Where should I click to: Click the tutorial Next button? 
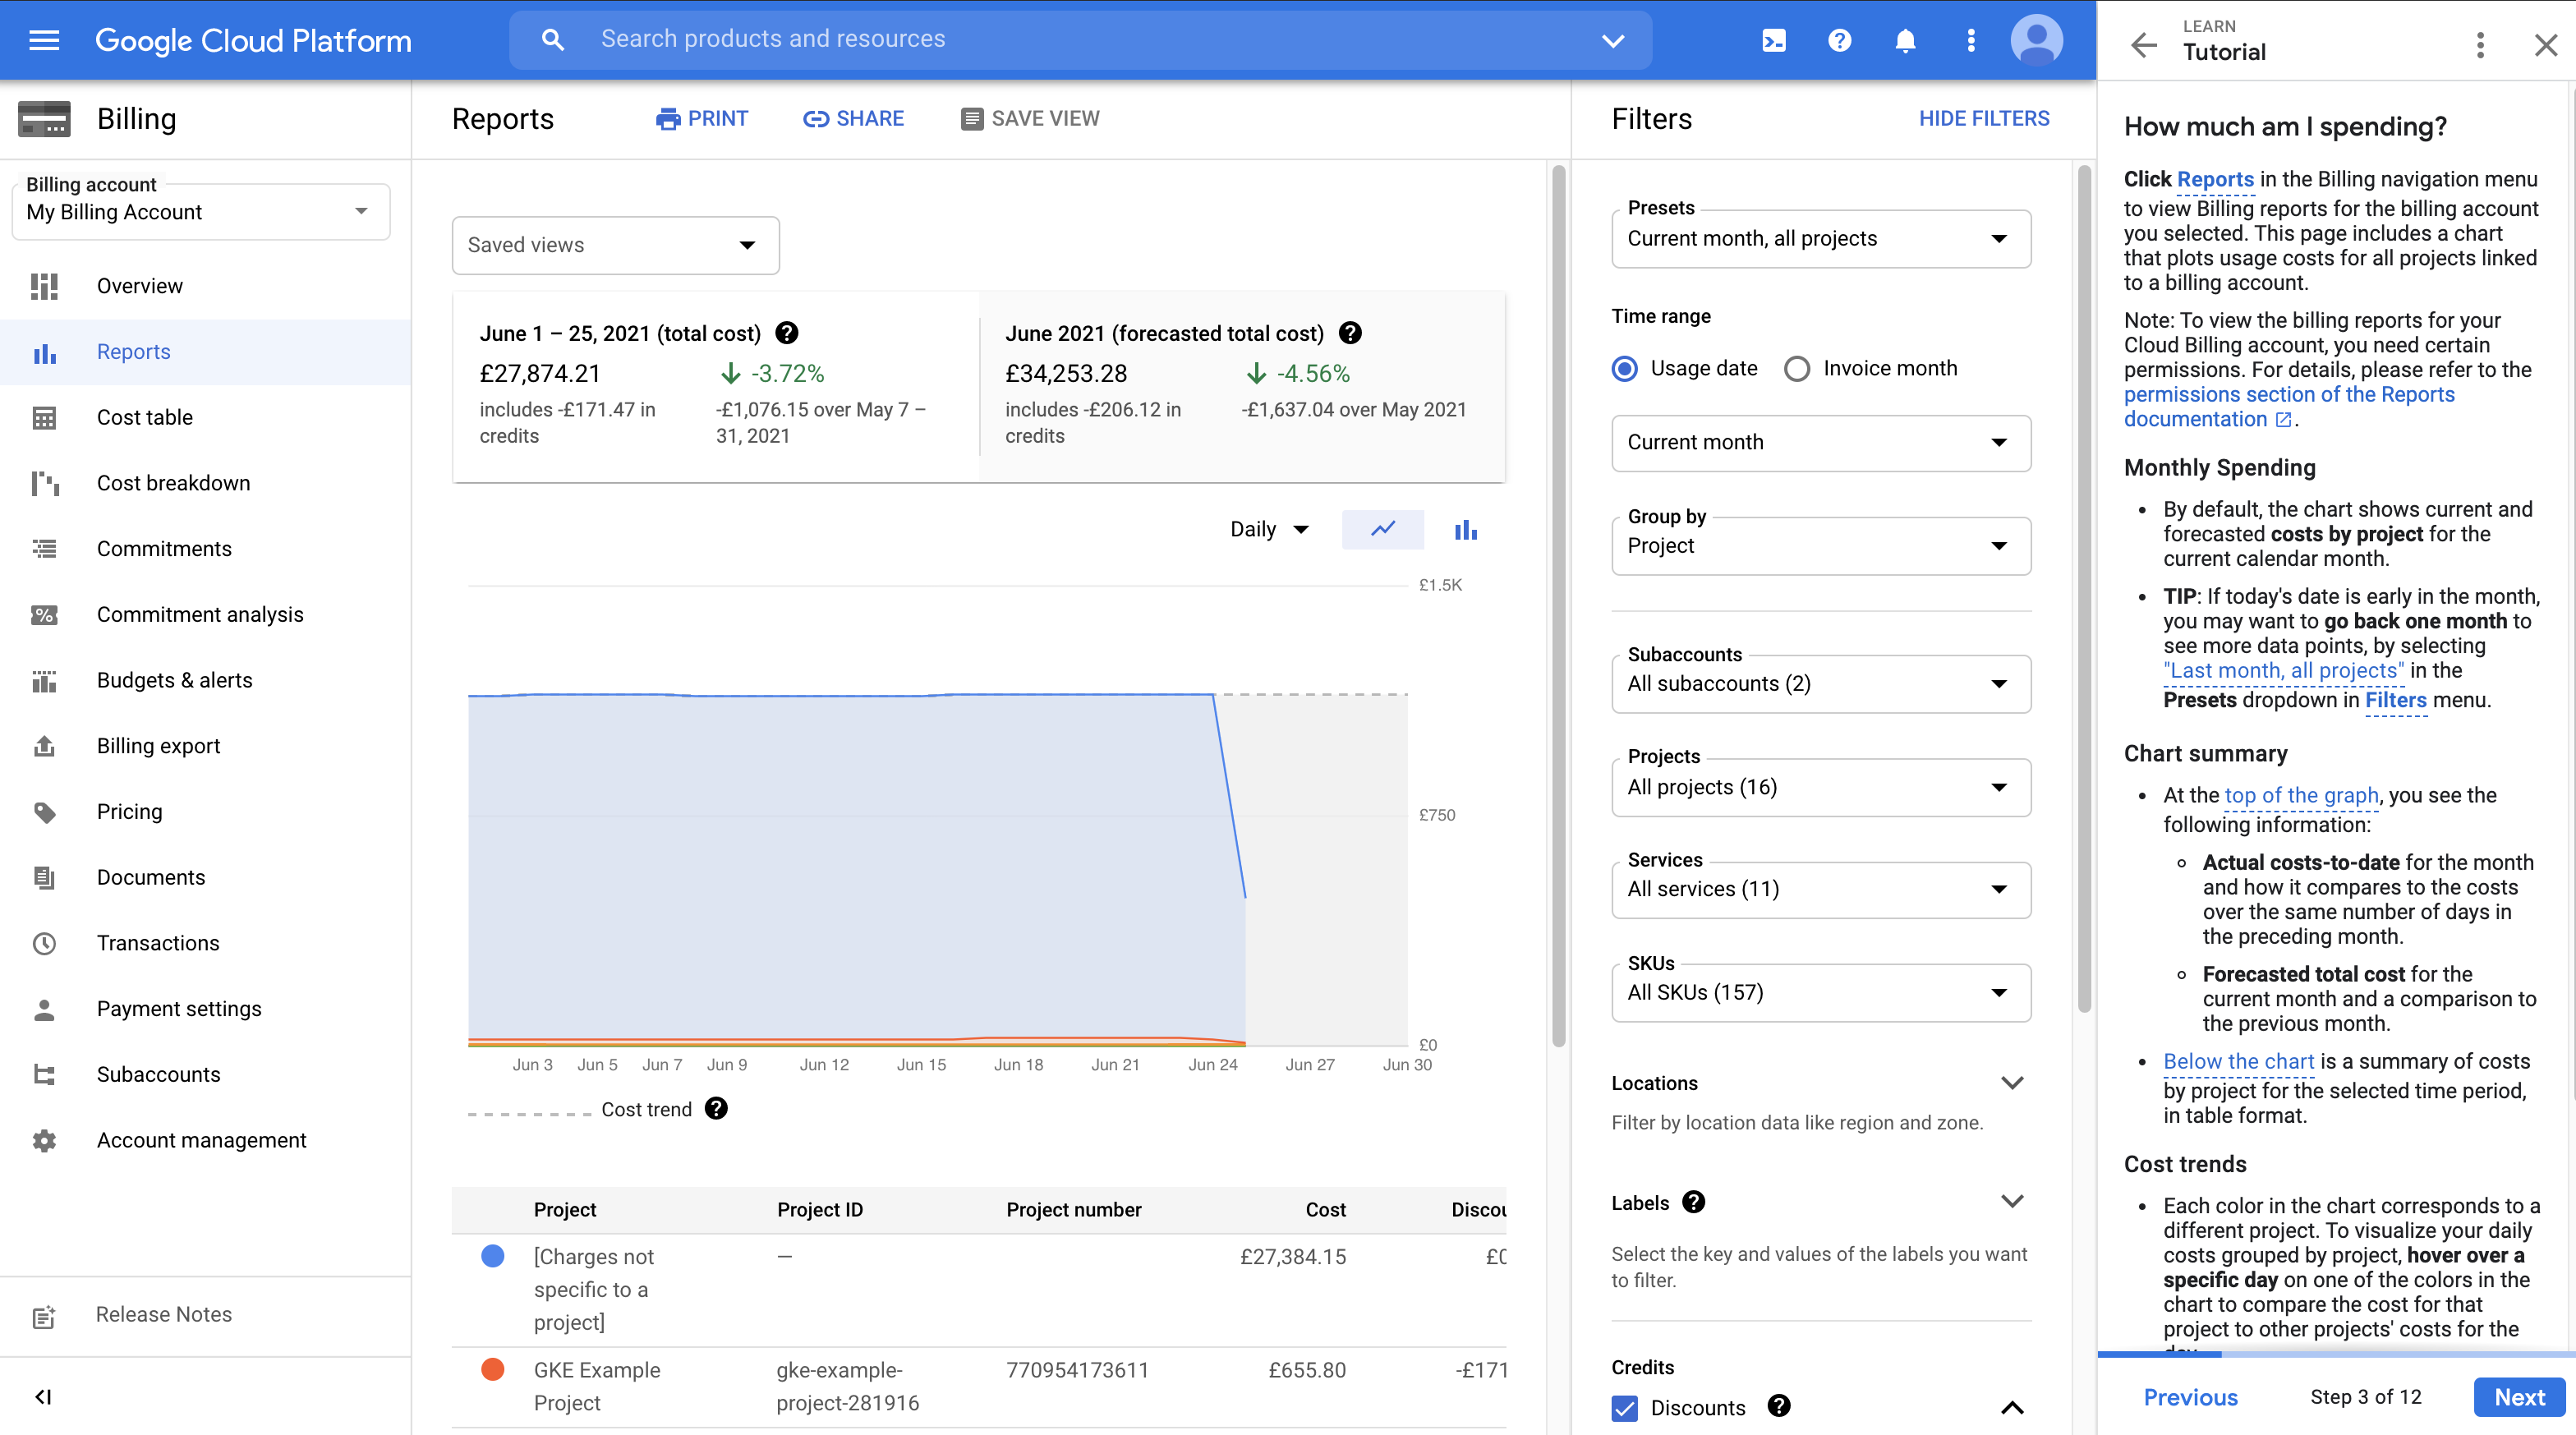tap(2516, 1398)
